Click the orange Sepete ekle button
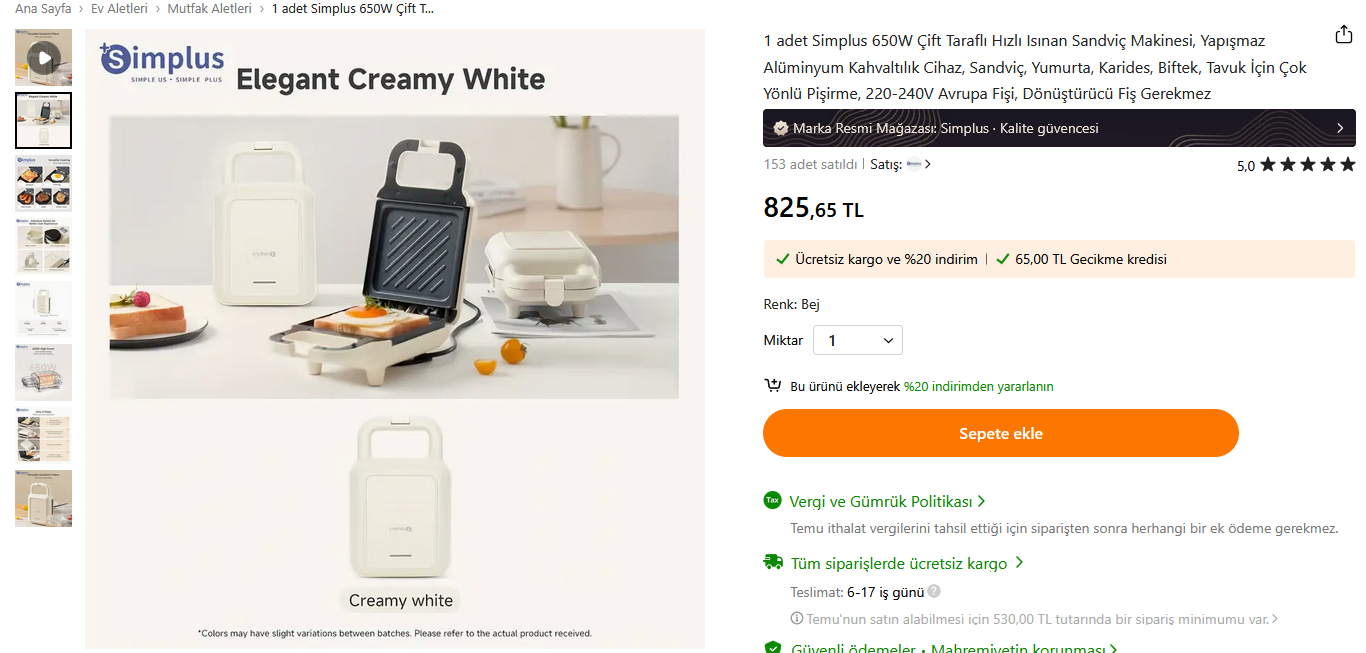 pos(1000,433)
